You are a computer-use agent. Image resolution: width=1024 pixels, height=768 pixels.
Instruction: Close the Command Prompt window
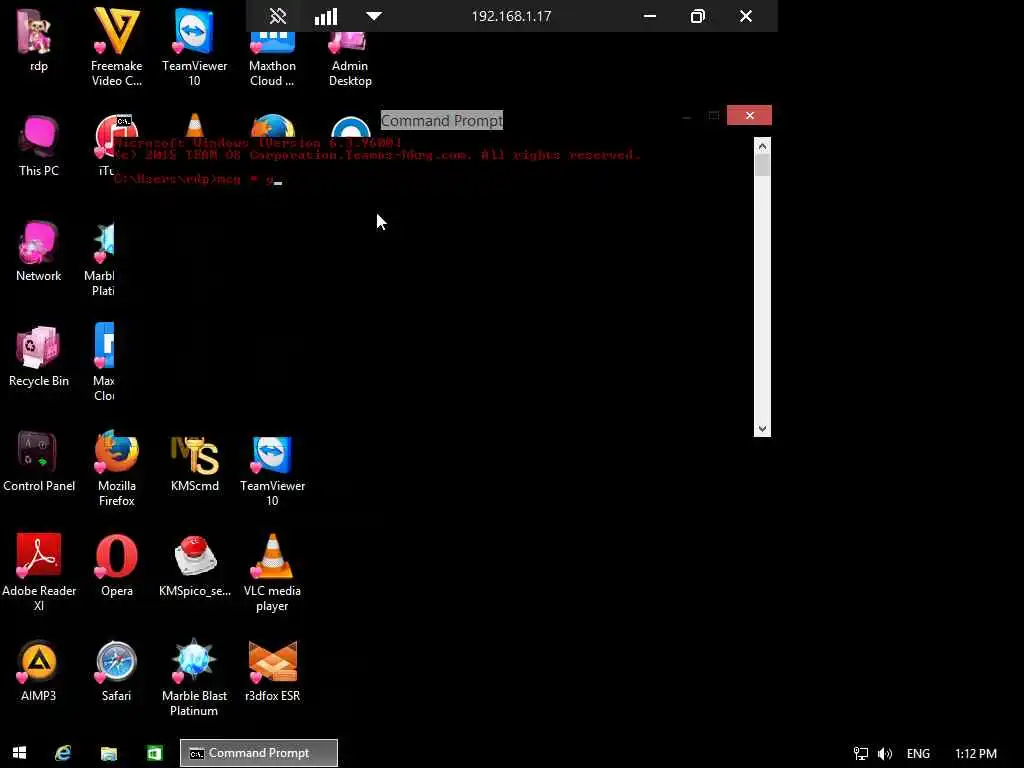(x=750, y=115)
